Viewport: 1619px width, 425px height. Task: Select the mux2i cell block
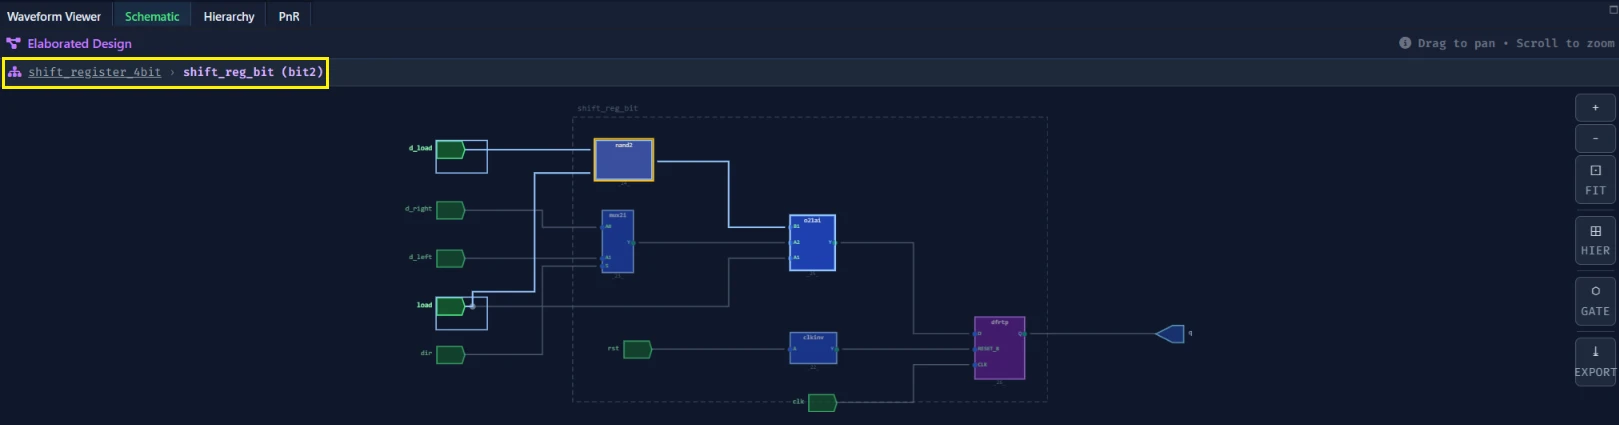click(x=618, y=241)
